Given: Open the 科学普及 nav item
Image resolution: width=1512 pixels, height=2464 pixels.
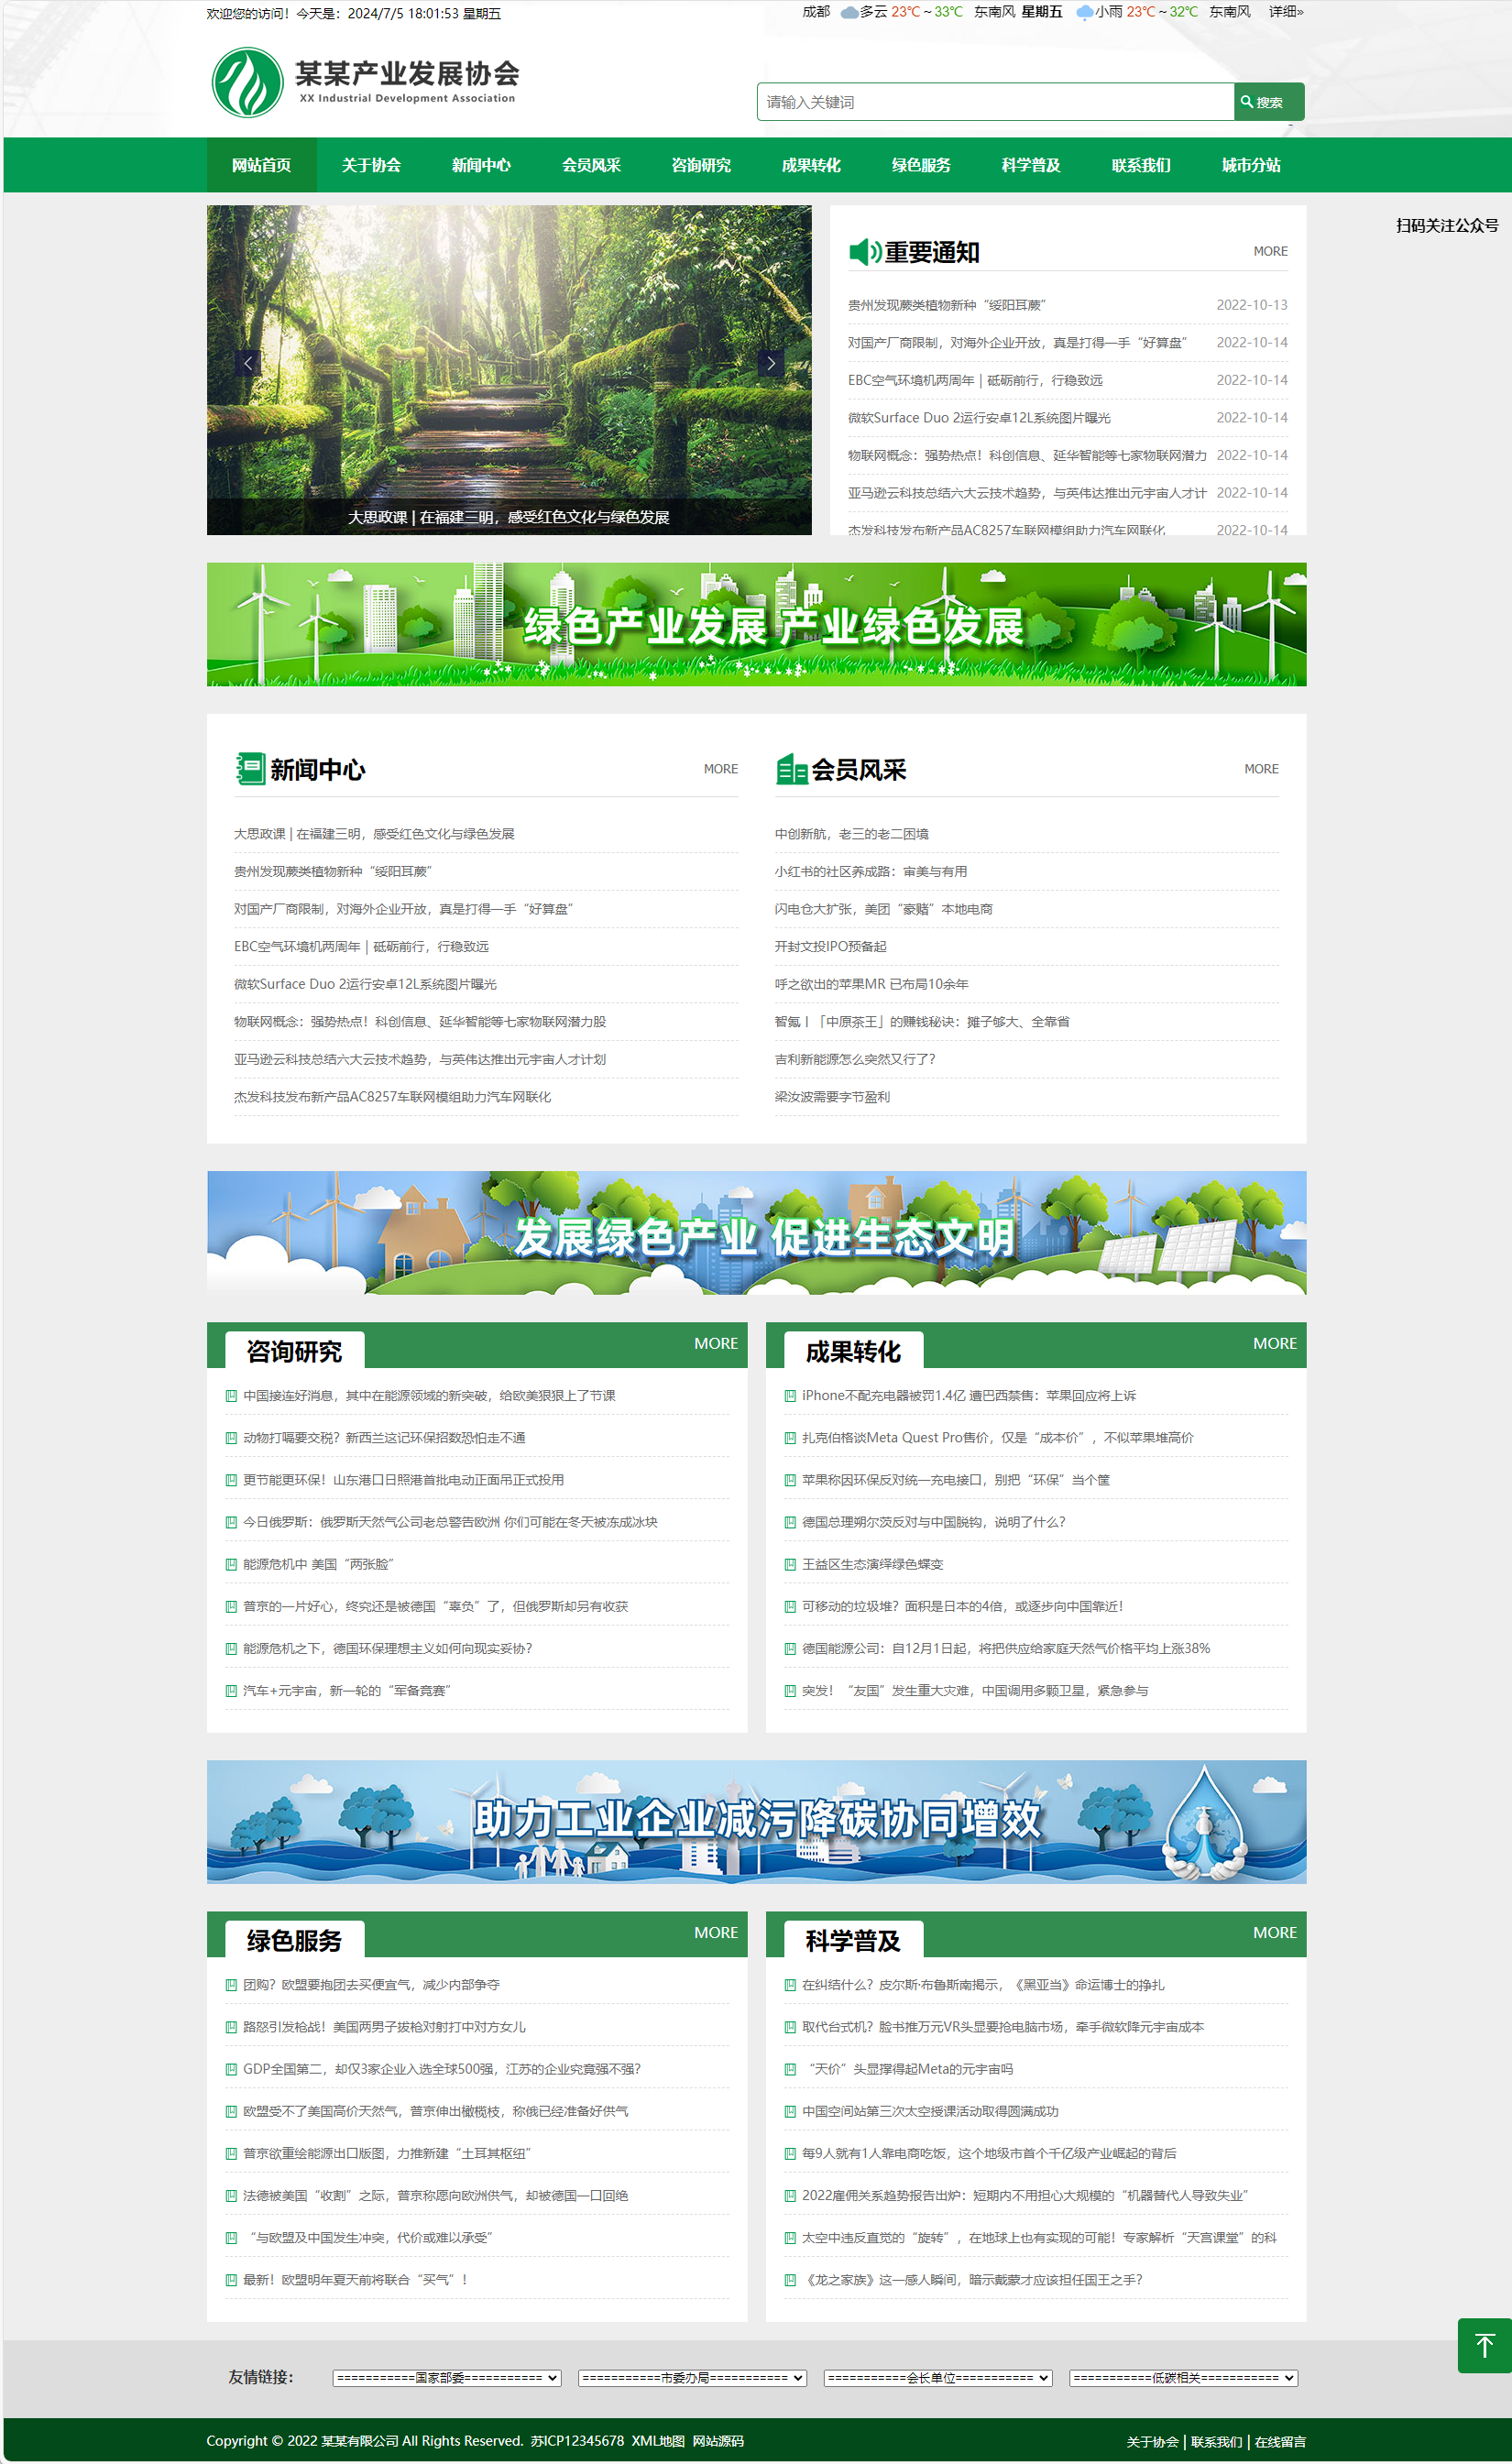Looking at the screenshot, I should click(1032, 165).
